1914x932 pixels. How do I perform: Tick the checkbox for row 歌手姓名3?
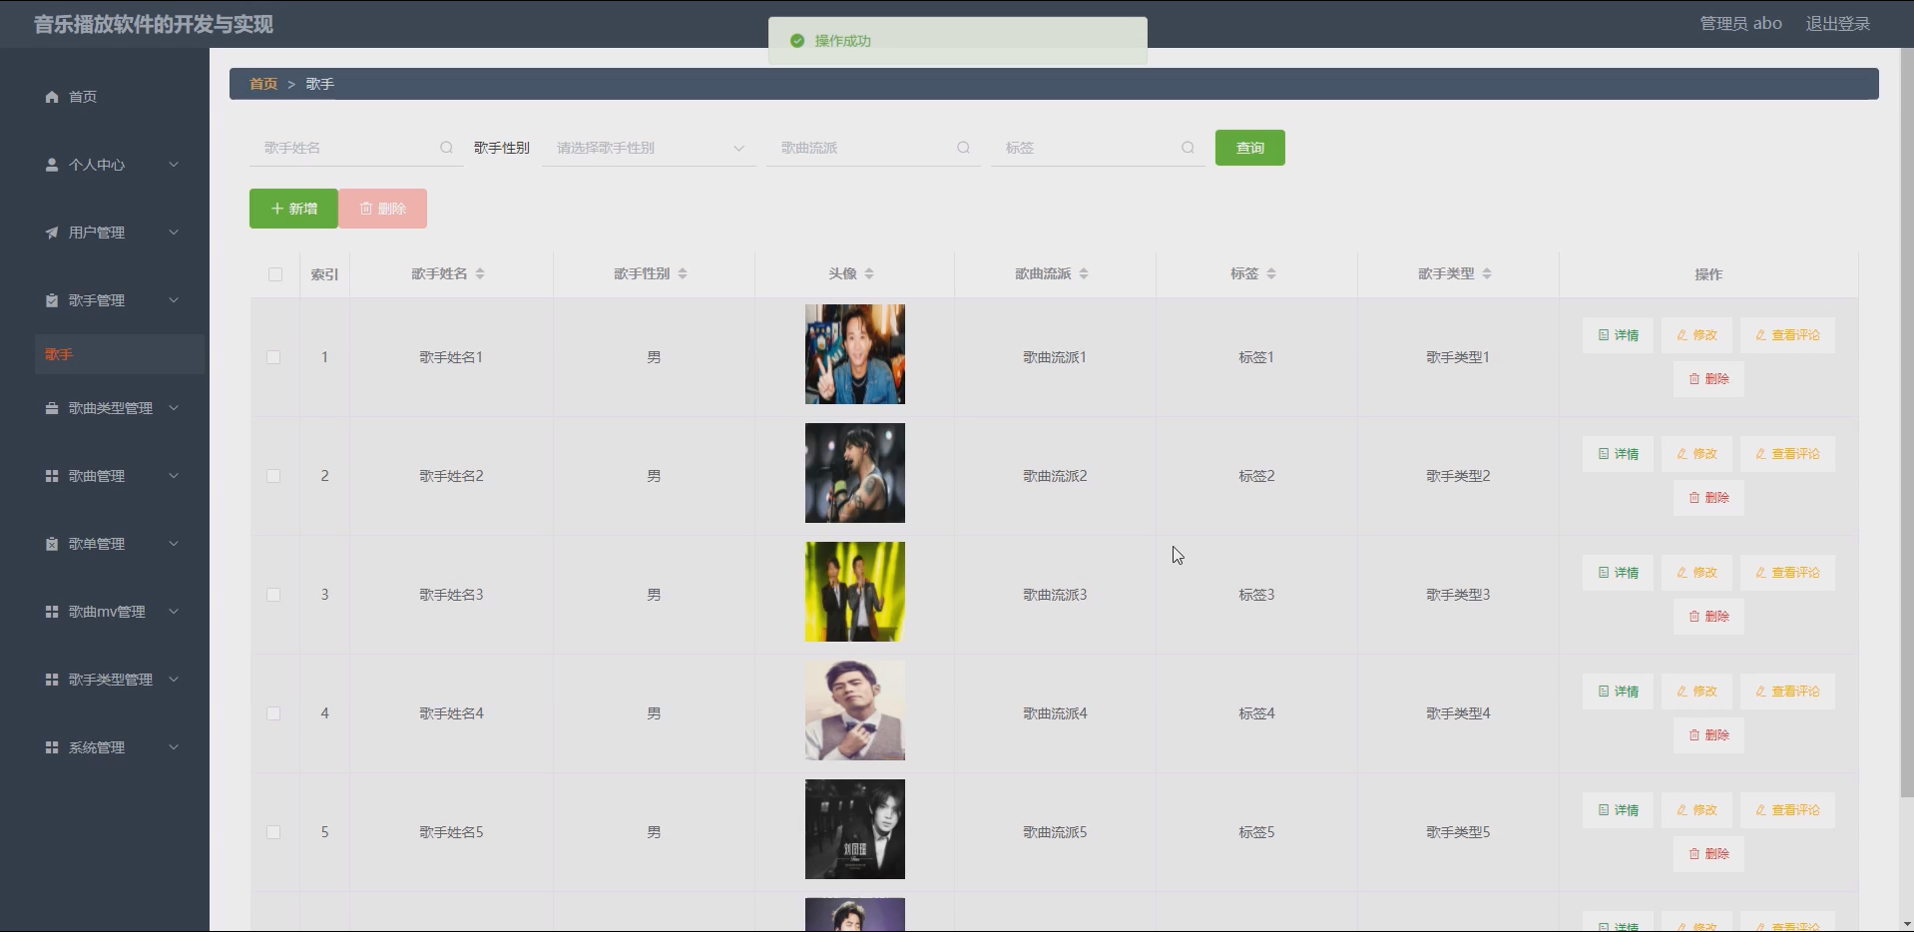pyautogui.click(x=273, y=595)
